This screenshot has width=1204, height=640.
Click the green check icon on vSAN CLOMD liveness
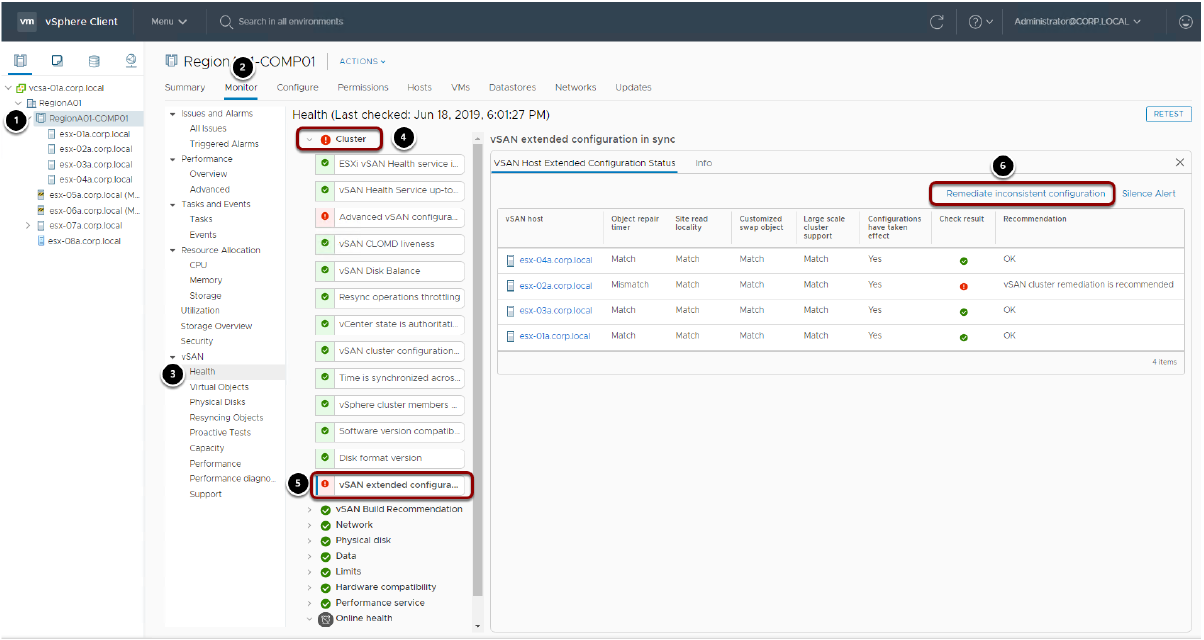[x=324, y=243]
